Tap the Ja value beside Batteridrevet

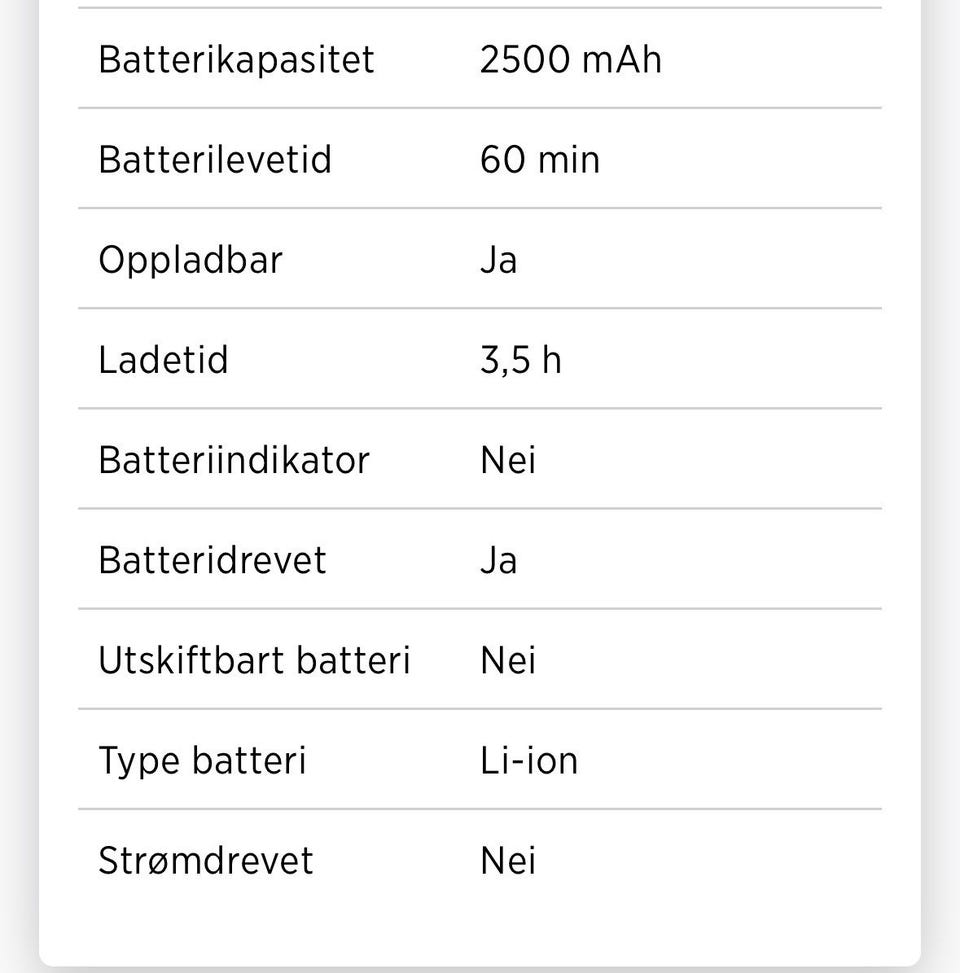click(x=498, y=560)
